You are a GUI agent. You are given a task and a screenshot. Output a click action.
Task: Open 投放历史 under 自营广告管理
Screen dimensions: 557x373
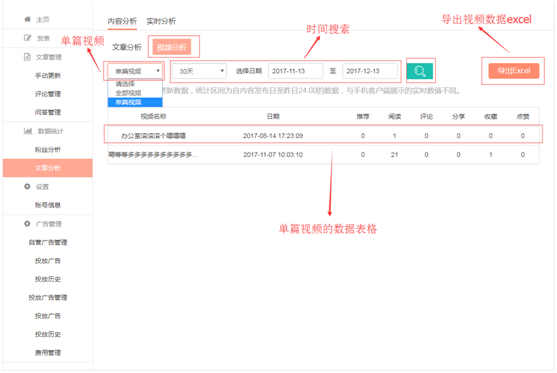click(48, 279)
